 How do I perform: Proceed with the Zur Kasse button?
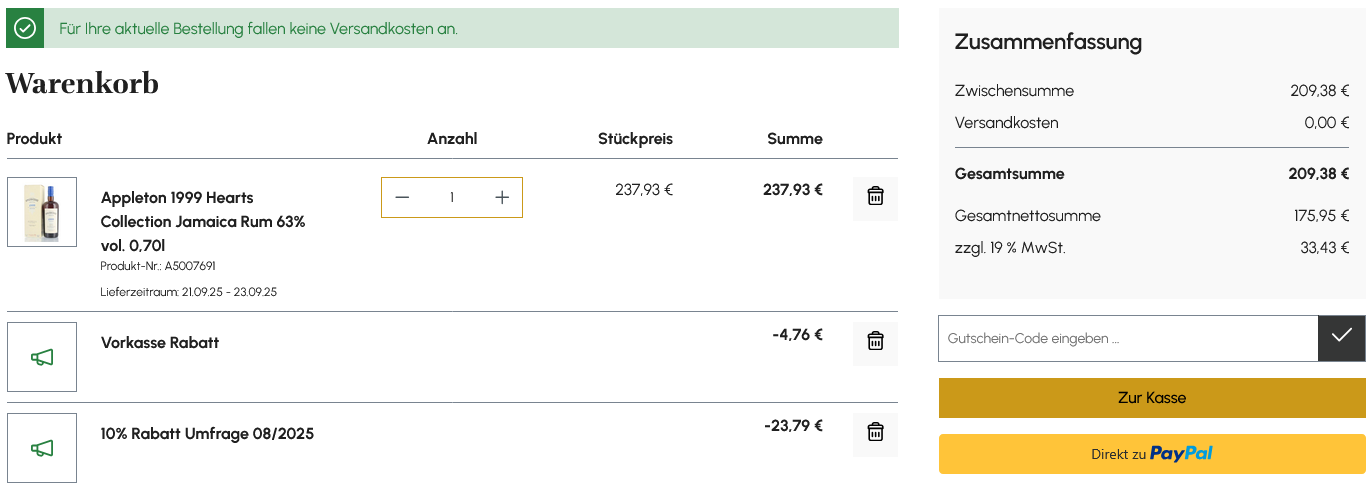1151,398
